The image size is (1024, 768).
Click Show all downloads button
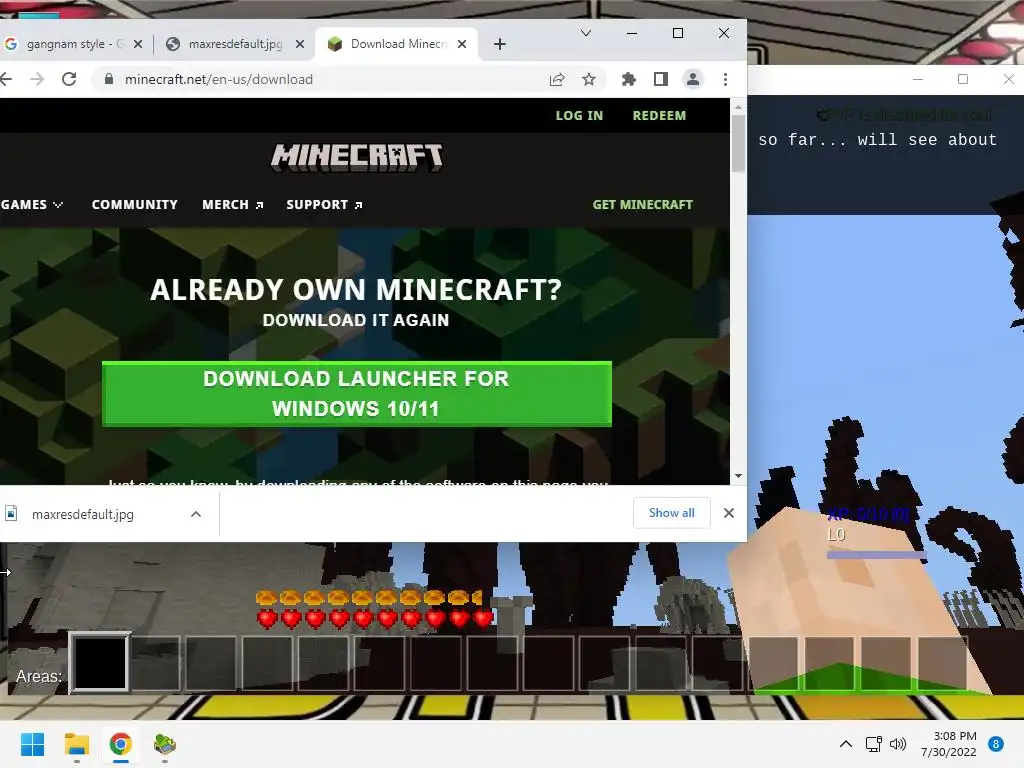pos(671,513)
